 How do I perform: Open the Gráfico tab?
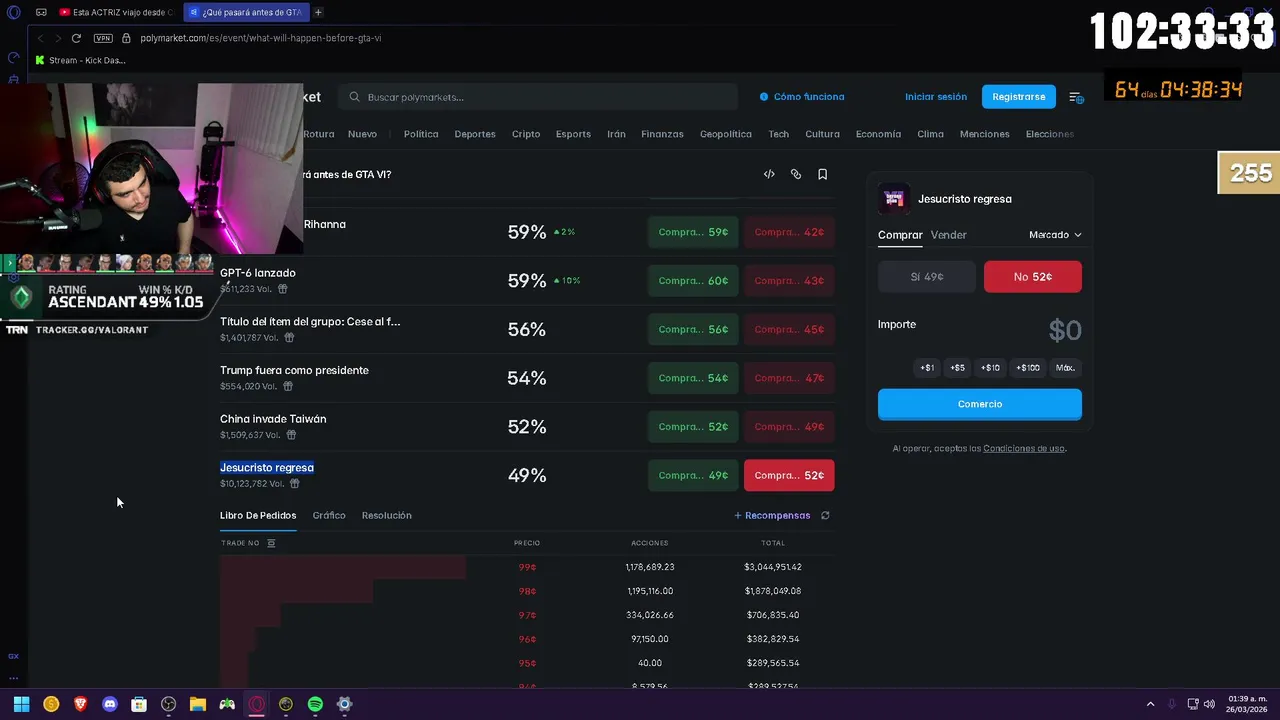coord(329,516)
